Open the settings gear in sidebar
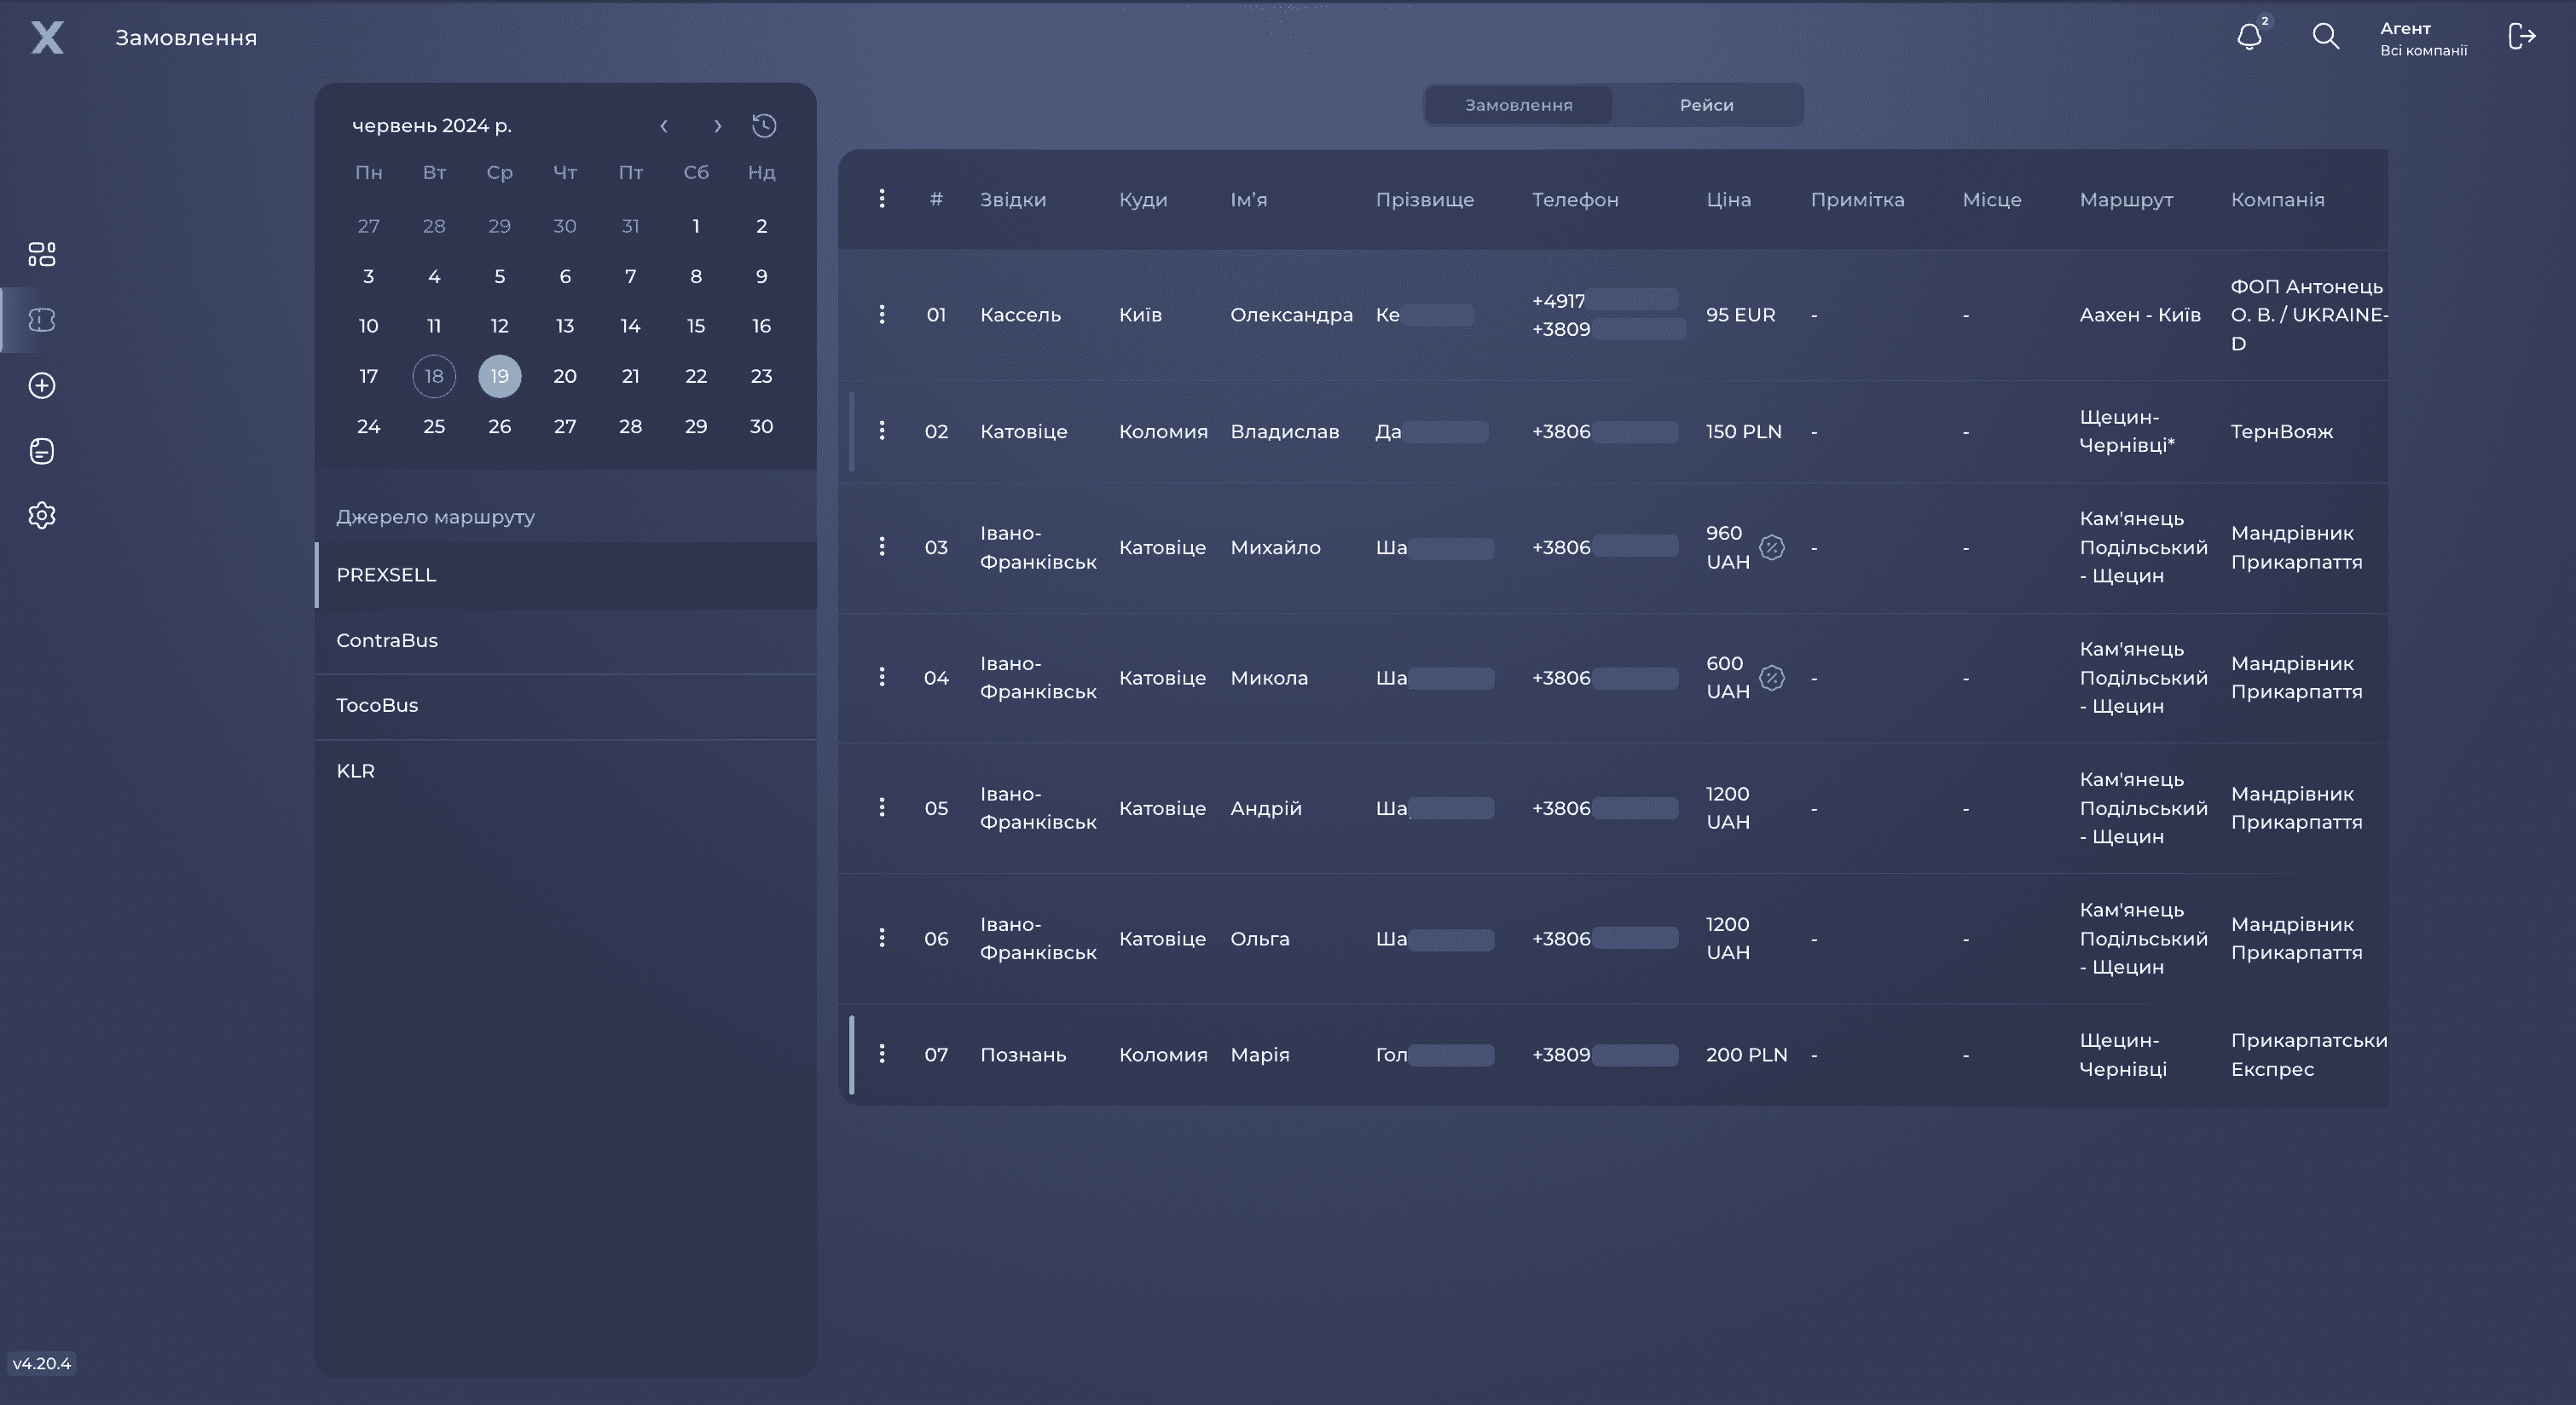 (41, 515)
